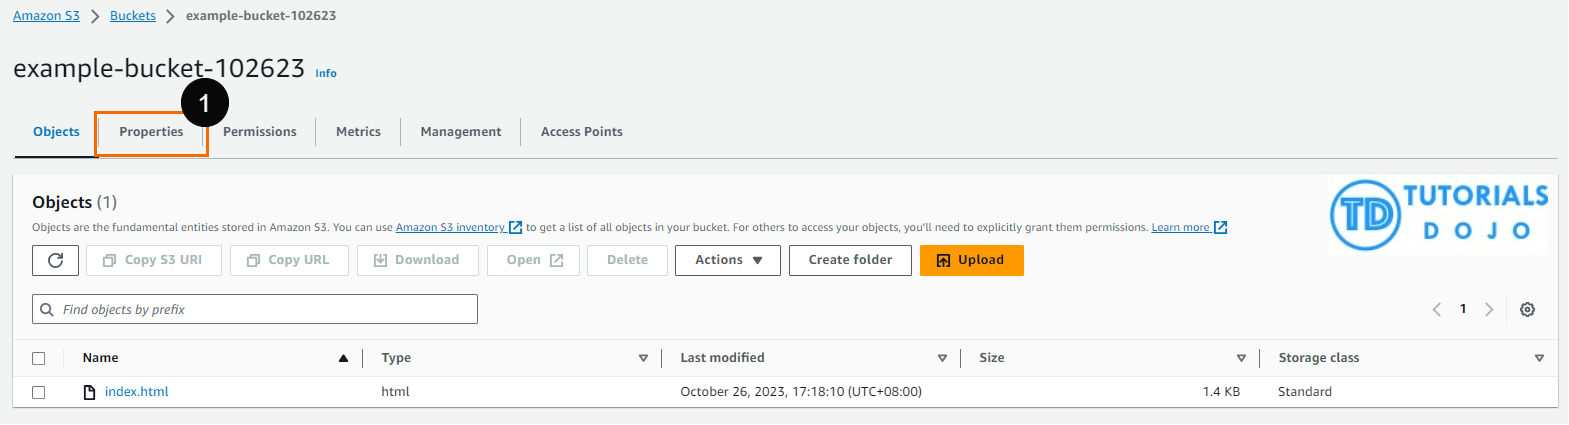Check the index.html row checkbox
This screenshot has width=1569, height=425.
pos(39,392)
